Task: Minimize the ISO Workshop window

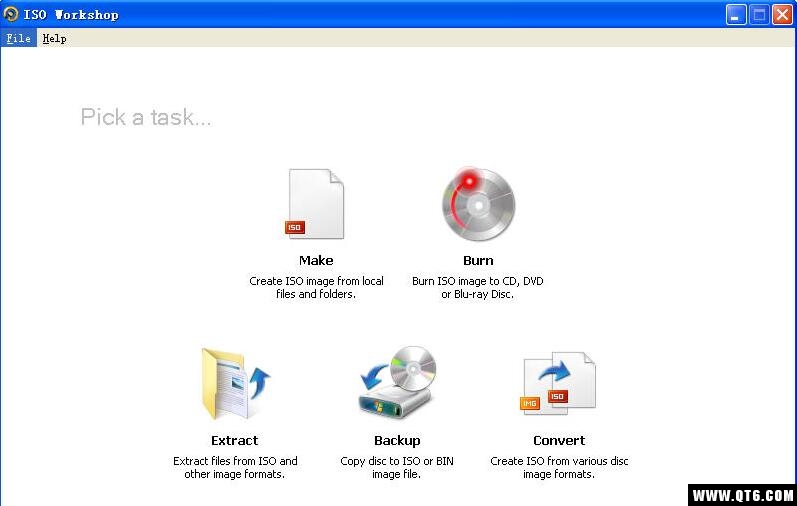Action: [x=735, y=15]
